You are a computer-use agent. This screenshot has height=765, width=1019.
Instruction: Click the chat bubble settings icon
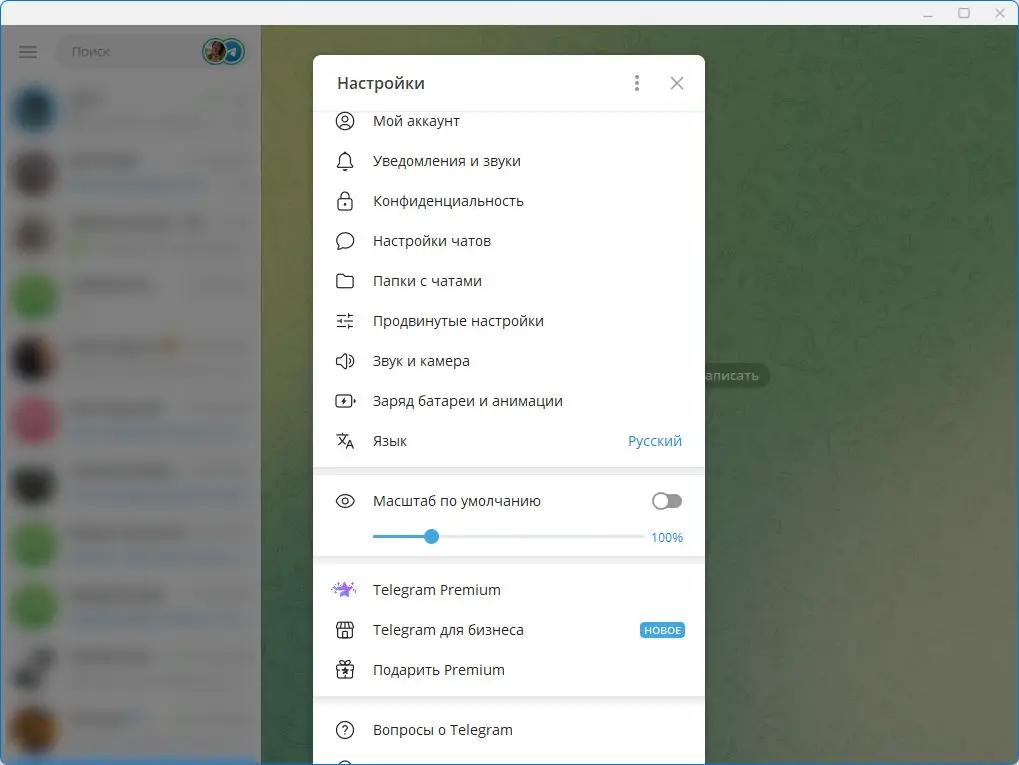pos(345,241)
